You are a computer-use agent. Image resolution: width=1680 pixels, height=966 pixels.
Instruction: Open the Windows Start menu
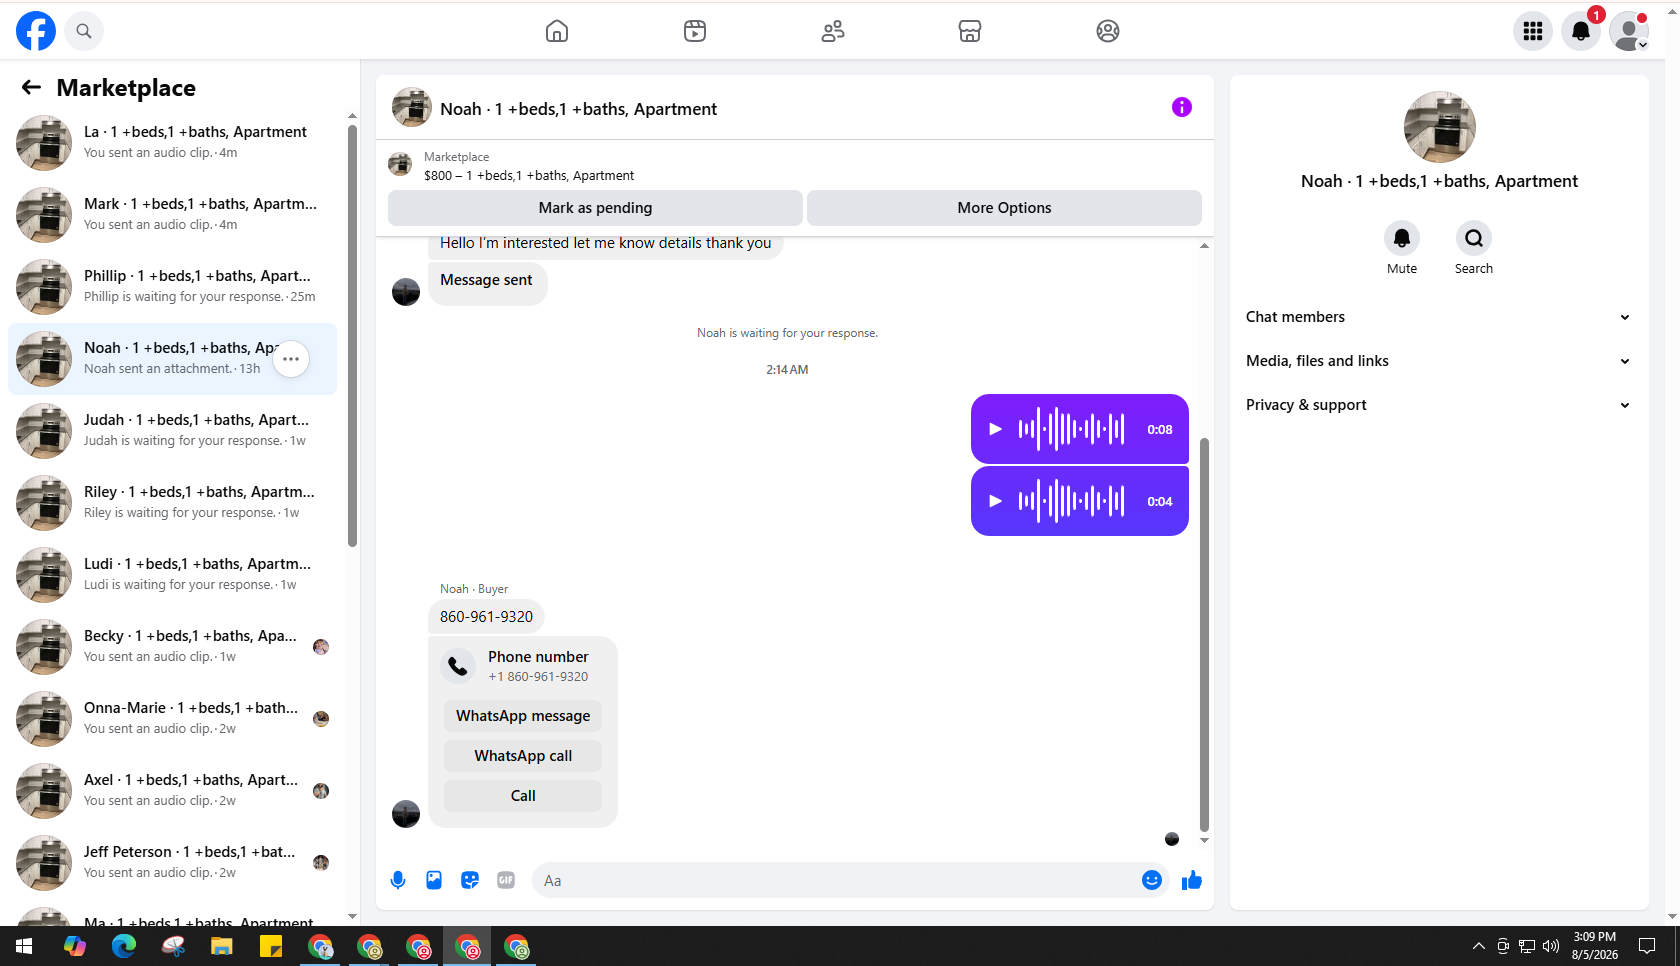pos(24,946)
